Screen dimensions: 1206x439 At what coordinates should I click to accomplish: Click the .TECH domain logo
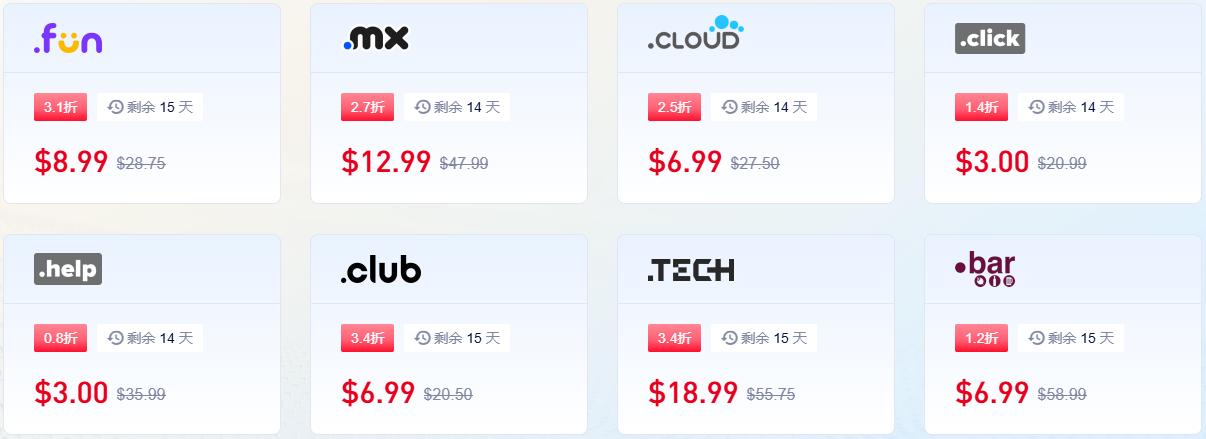pos(691,269)
